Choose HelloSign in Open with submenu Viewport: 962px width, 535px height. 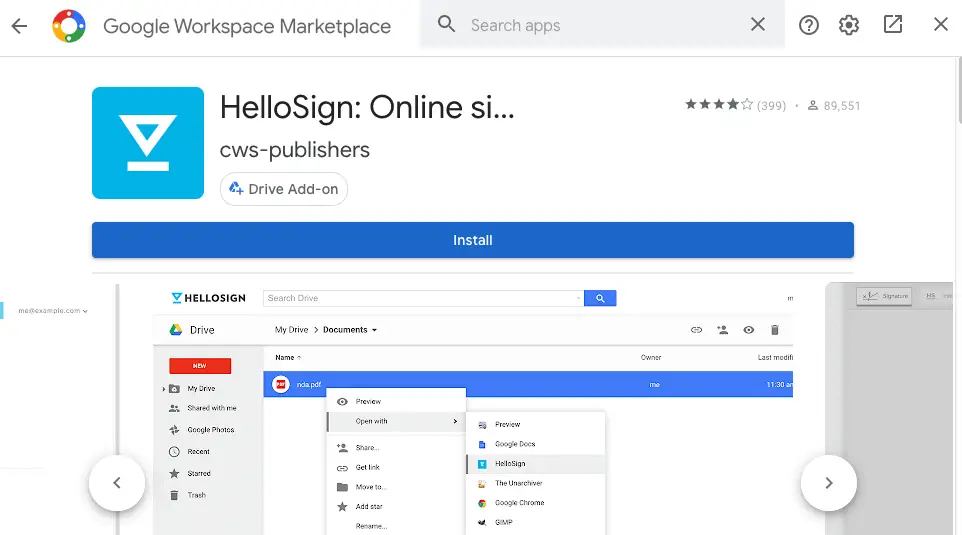pyautogui.click(x=536, y=464)
